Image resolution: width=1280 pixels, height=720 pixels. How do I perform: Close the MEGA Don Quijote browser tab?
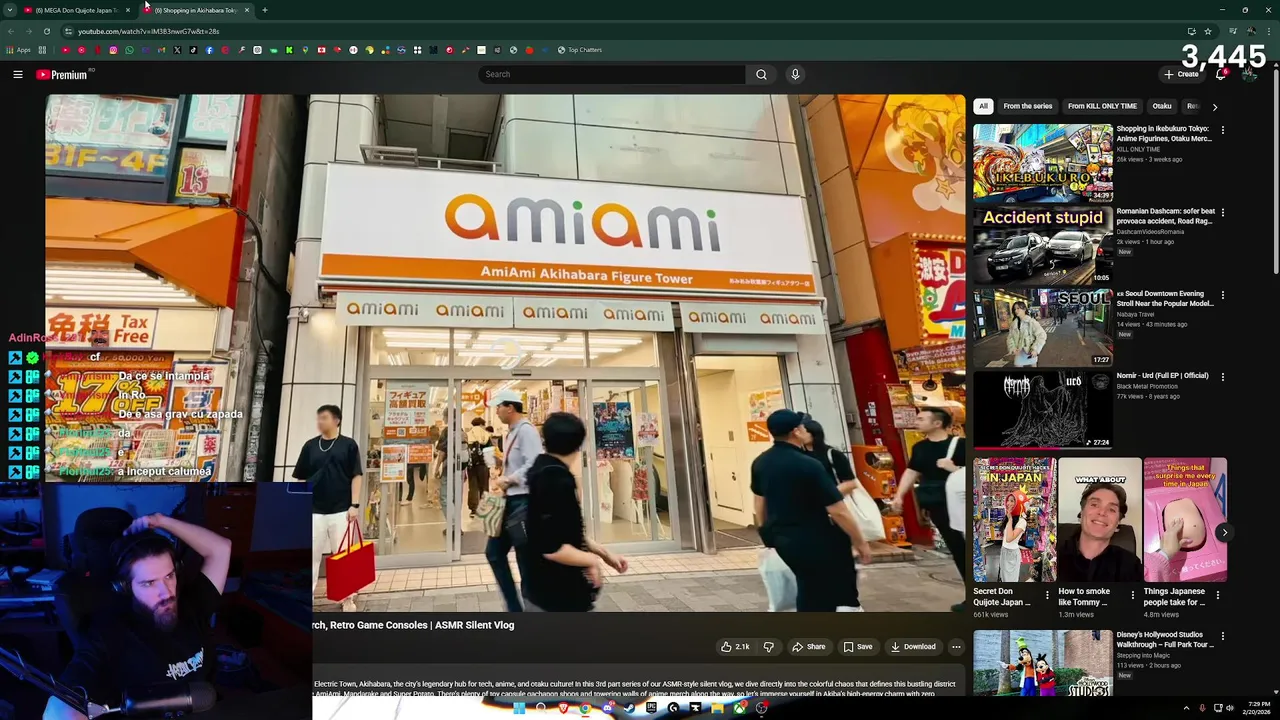(x=128, y=10)
